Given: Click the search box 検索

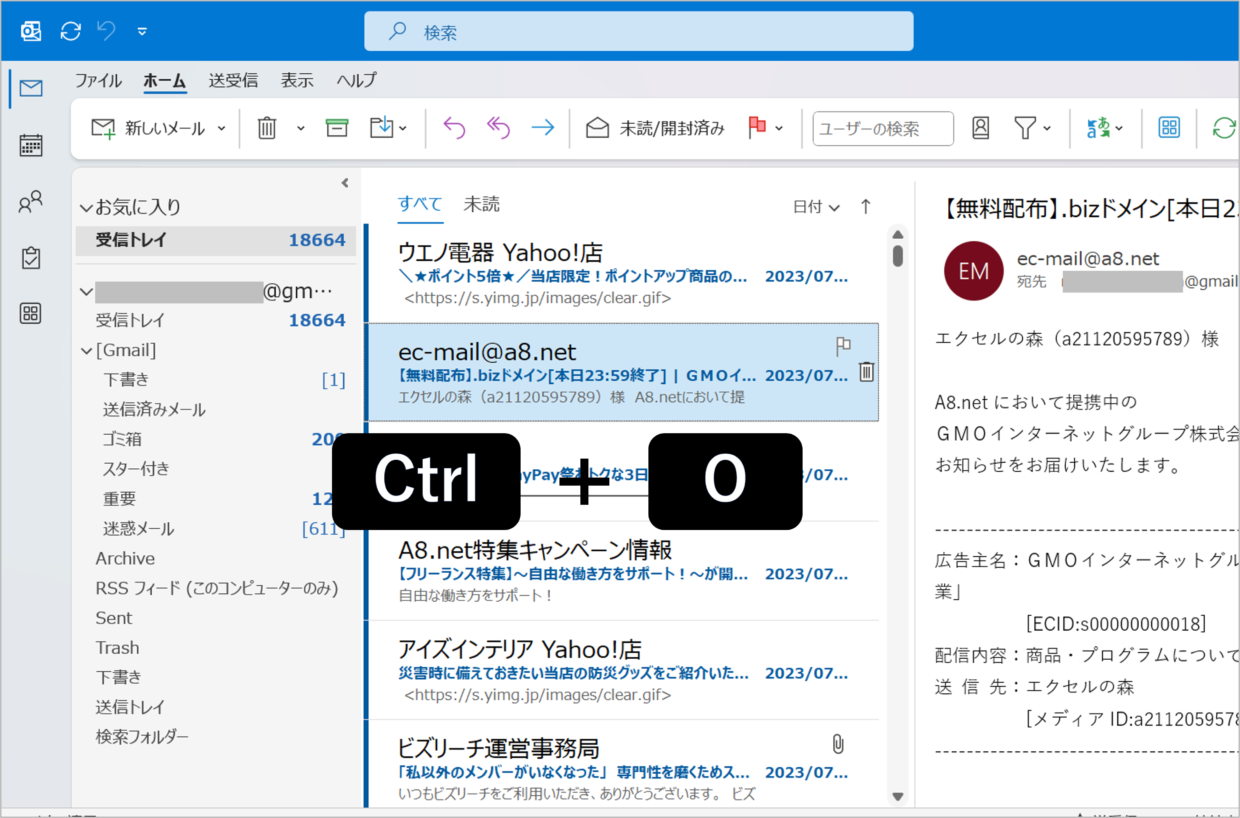Looking at the screenshot, I should click(638, 31).
